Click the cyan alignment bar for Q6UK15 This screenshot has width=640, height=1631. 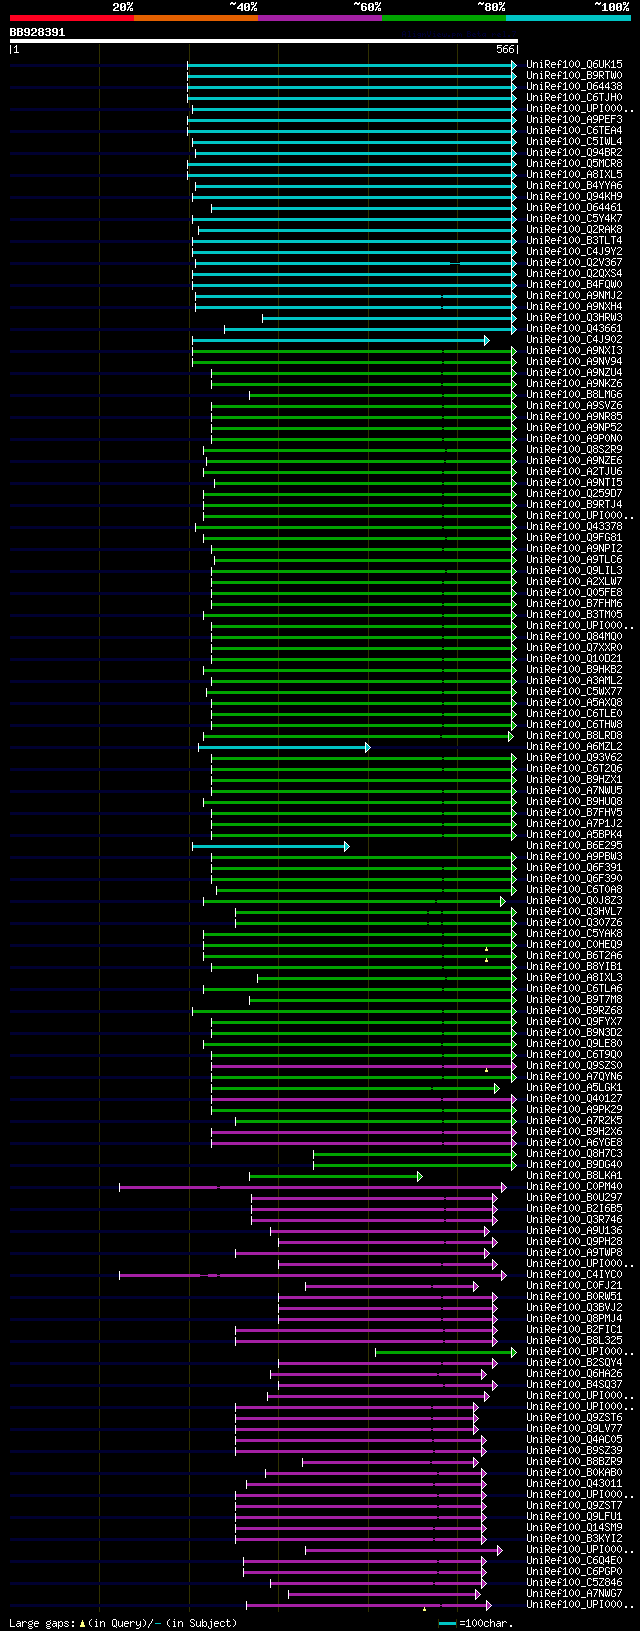coord(352,65)
